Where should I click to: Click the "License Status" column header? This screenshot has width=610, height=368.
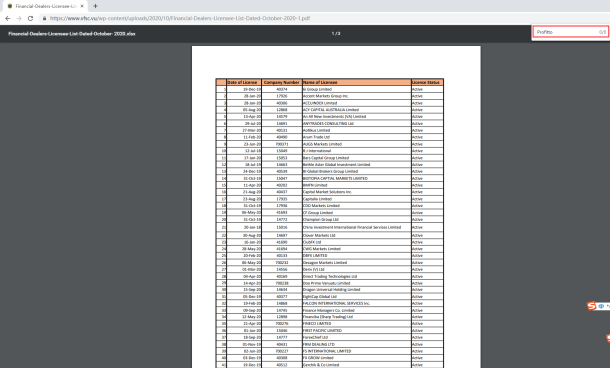pos(427,82)
